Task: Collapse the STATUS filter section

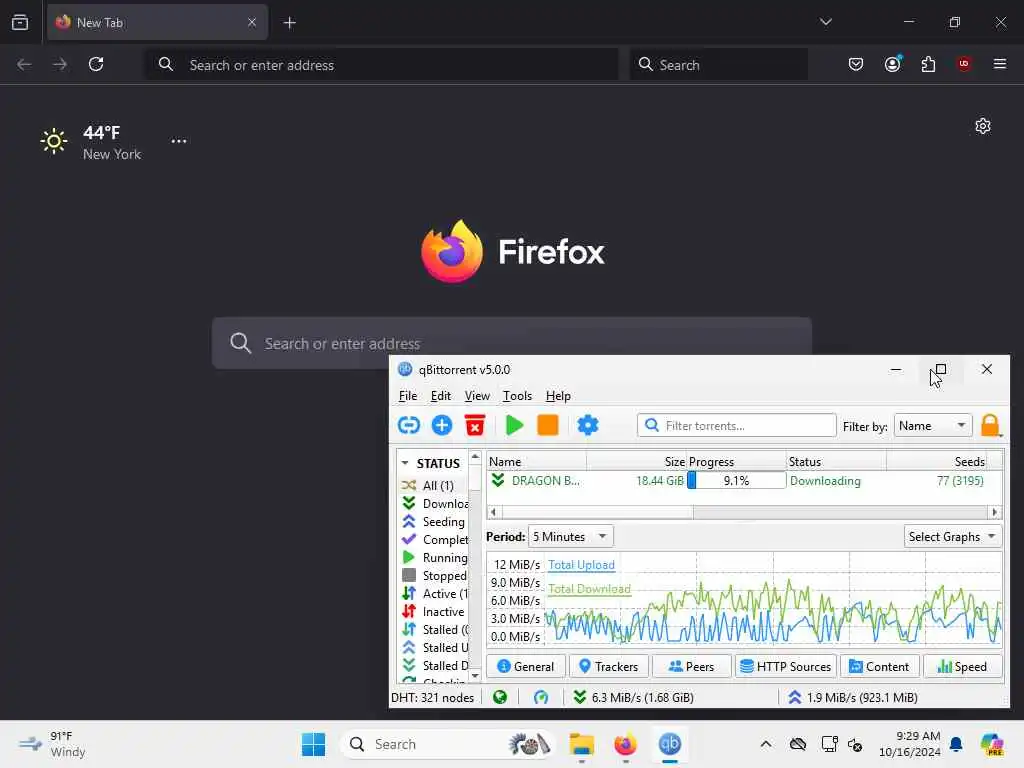Action: [x=405, y=463]
